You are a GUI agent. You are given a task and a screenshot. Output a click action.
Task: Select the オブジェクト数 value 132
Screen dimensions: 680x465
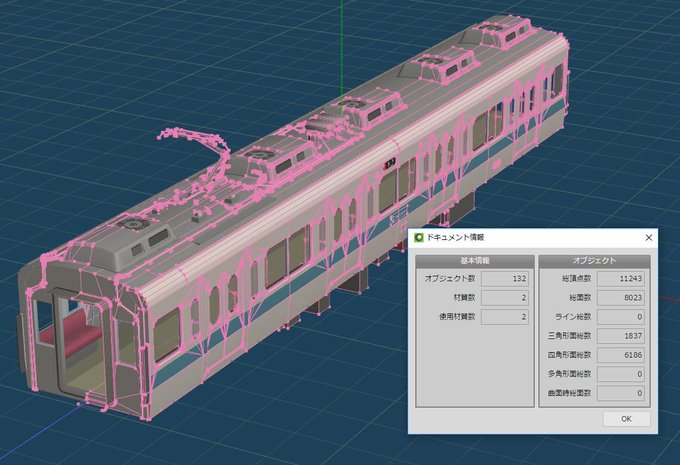coord(505,278)
